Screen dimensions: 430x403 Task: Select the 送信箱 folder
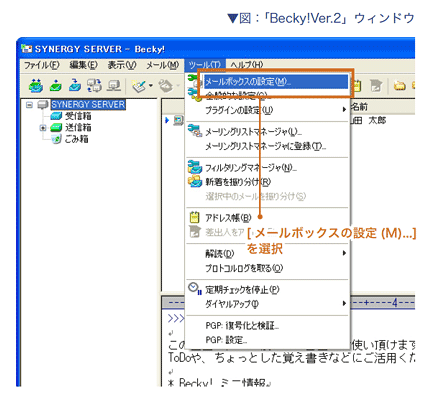[78, 127]
